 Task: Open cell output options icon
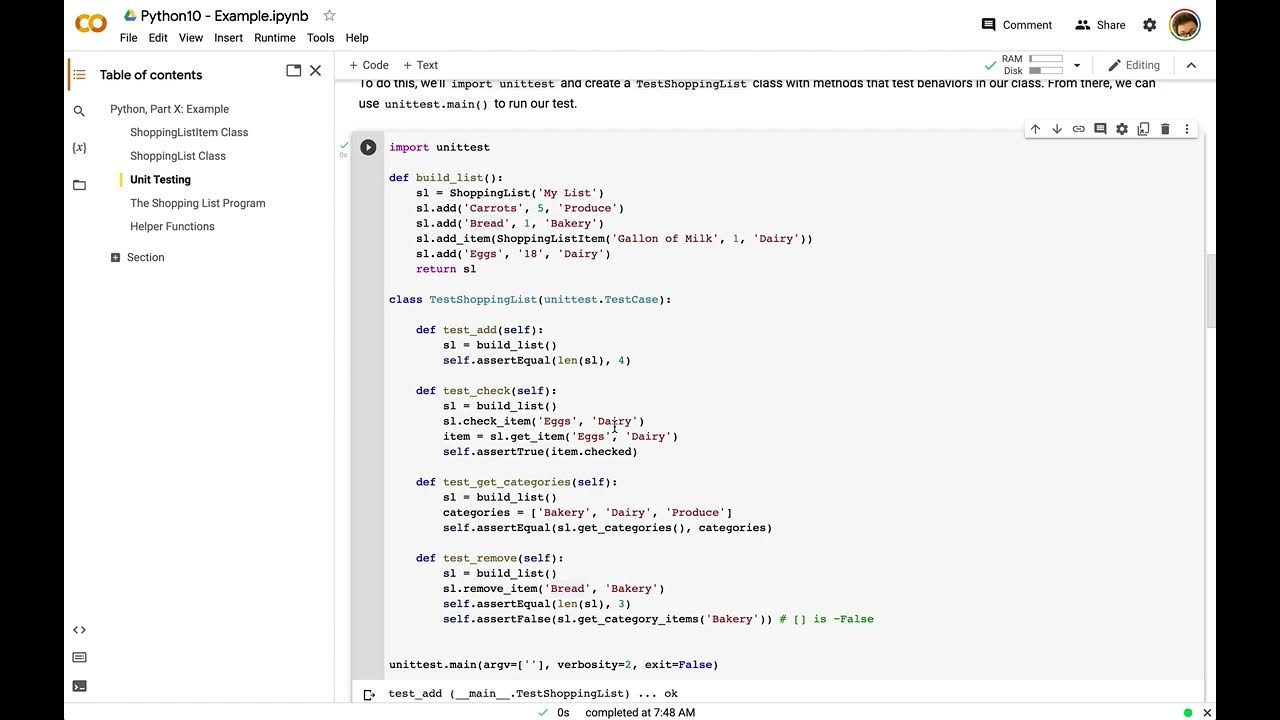(368, 694)
